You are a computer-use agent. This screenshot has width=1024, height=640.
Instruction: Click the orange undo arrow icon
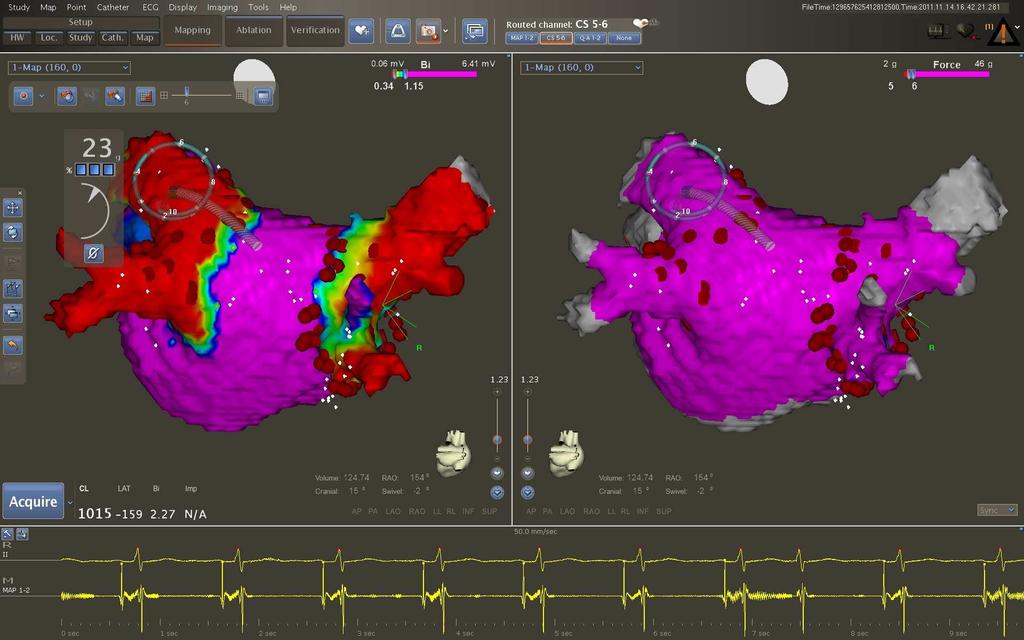(12, 344)
